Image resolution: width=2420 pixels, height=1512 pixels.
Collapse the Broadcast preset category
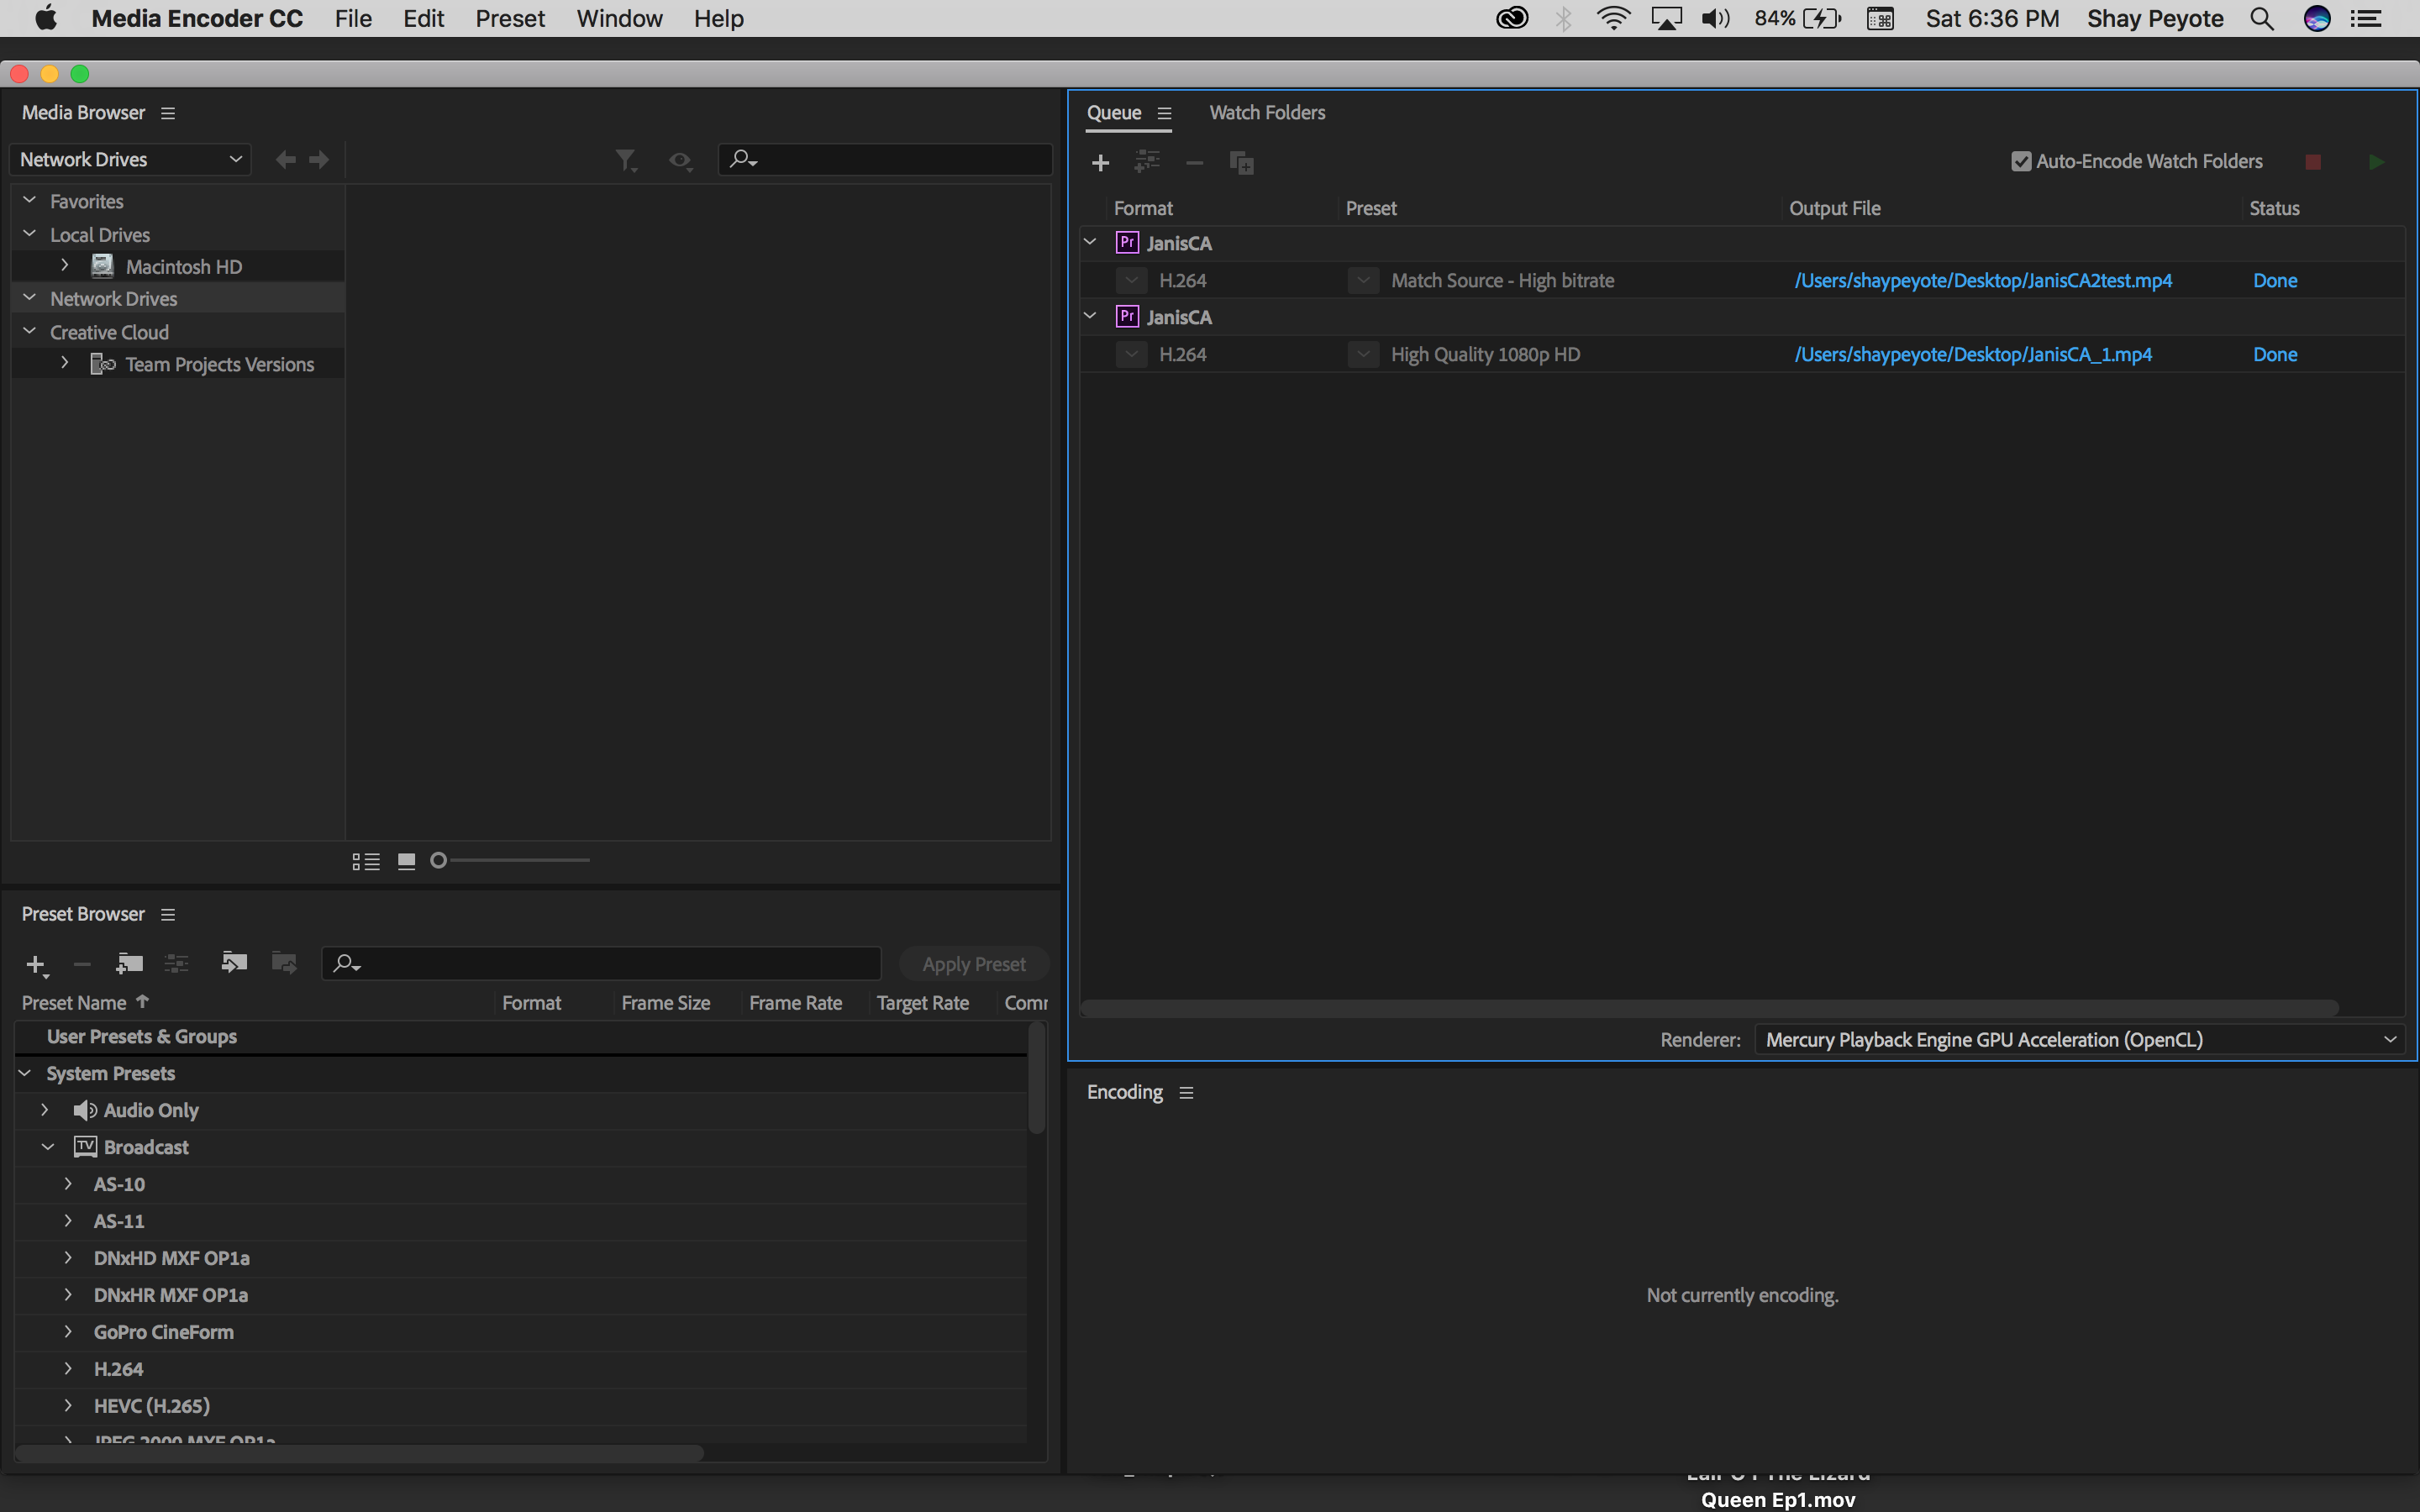tap(47, 1147)
